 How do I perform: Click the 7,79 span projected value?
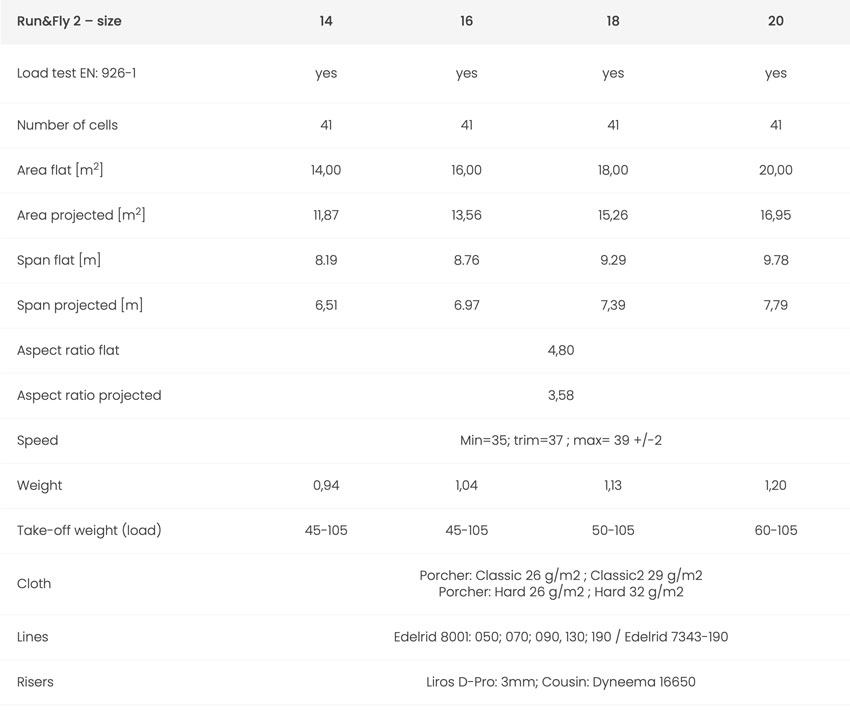pos(776,305)
